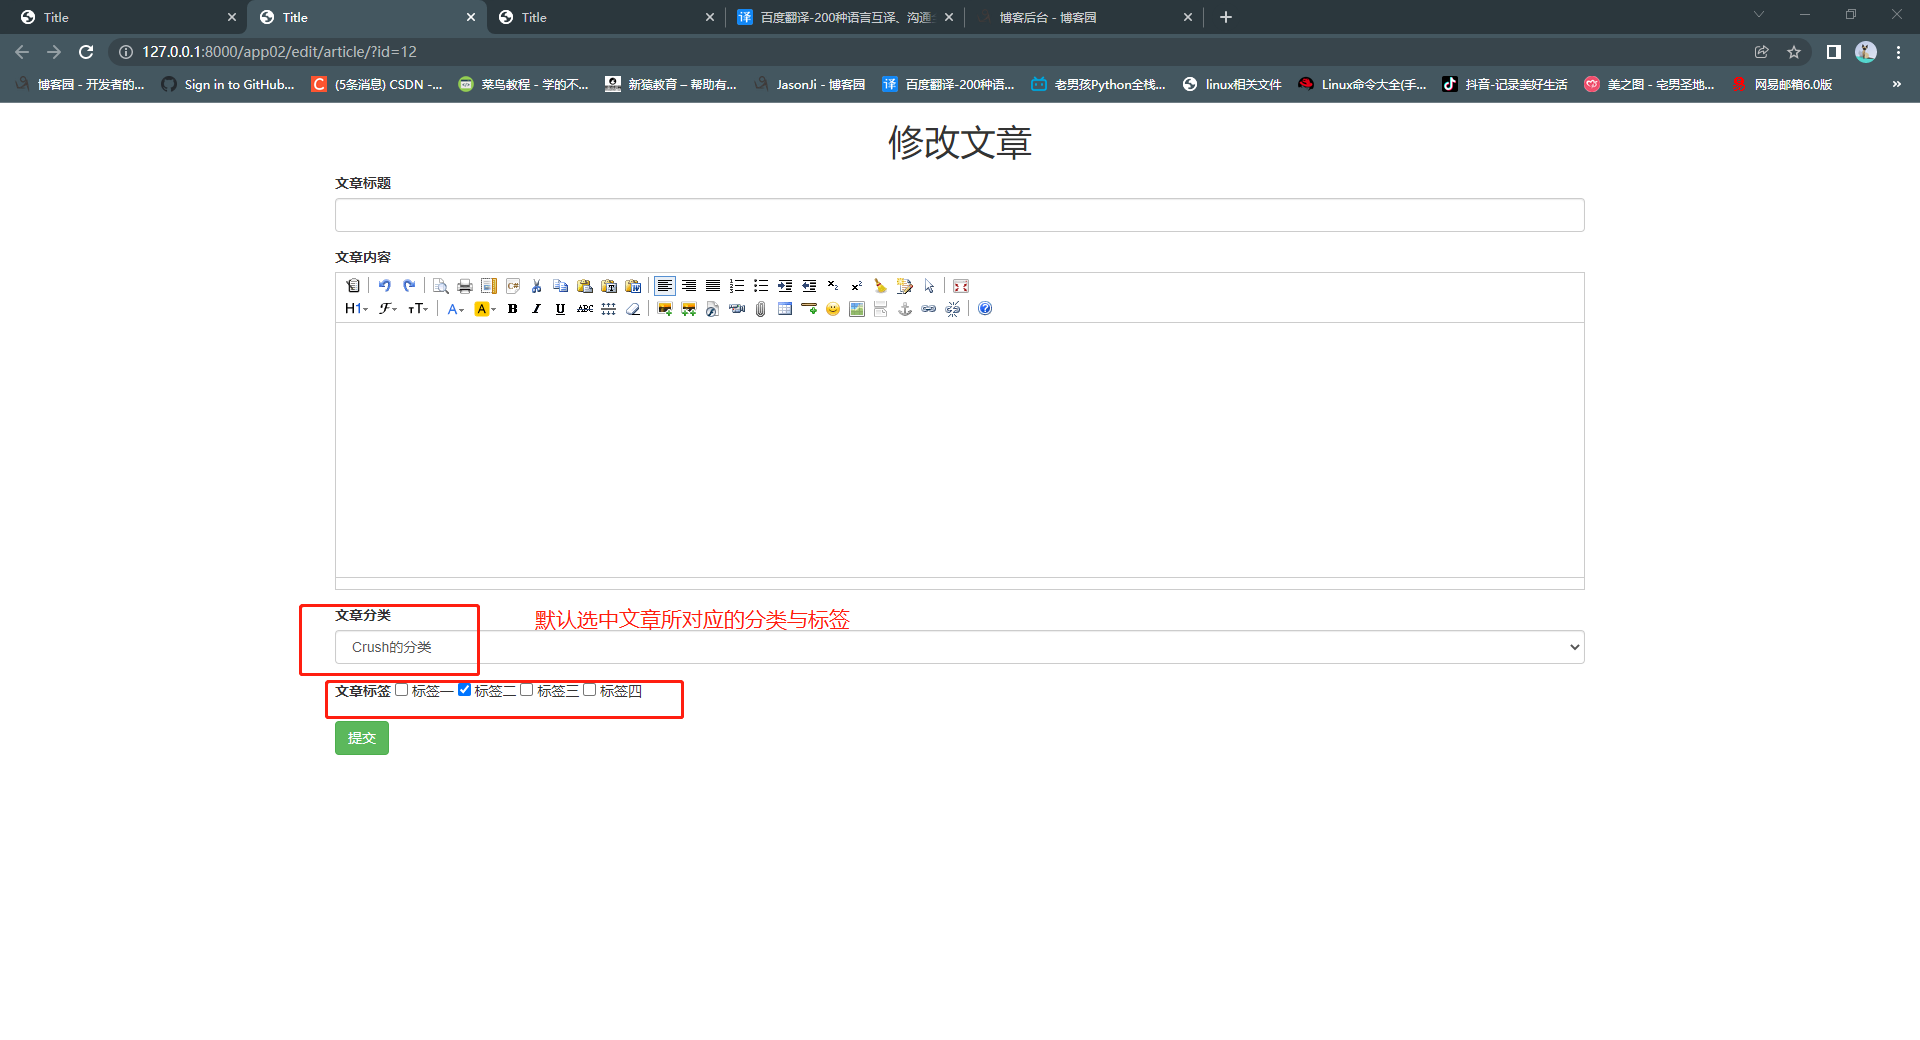This screenshot has height=1040, width=1920.
Task: Paste from Word
Action: 632,286
